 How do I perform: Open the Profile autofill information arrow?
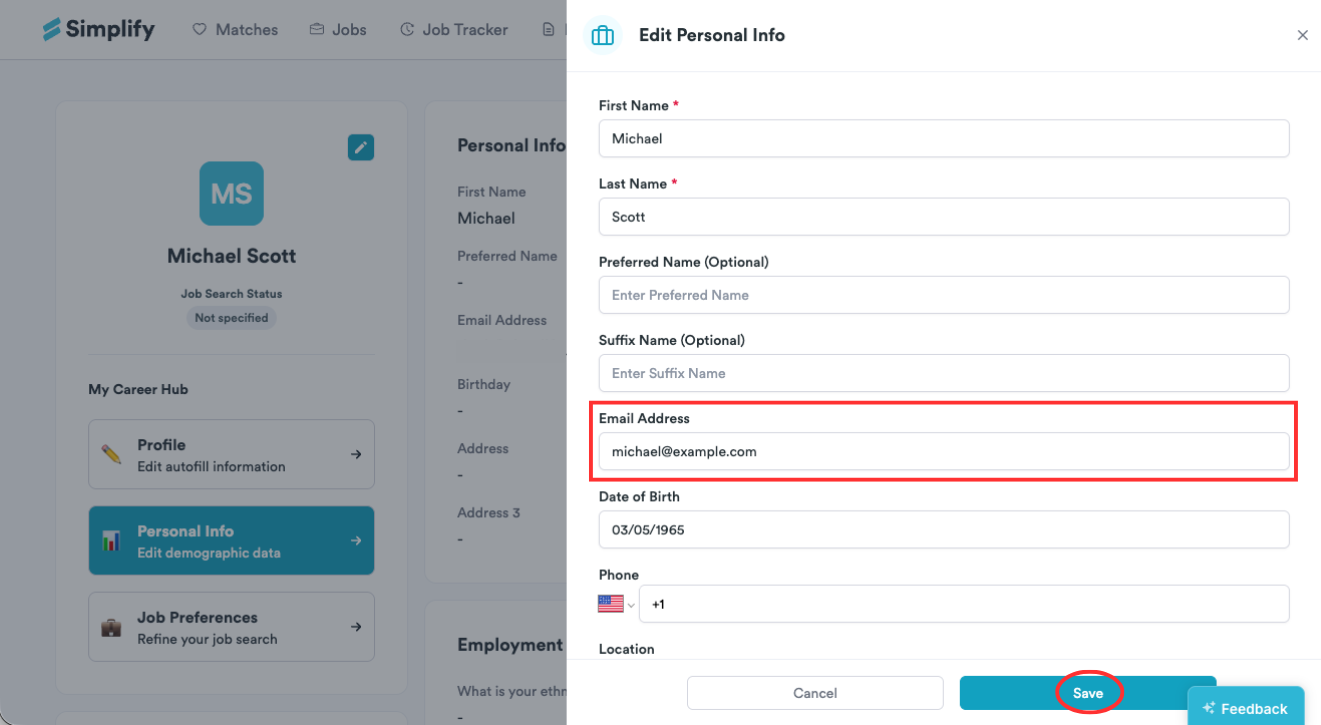click(356, 454)
